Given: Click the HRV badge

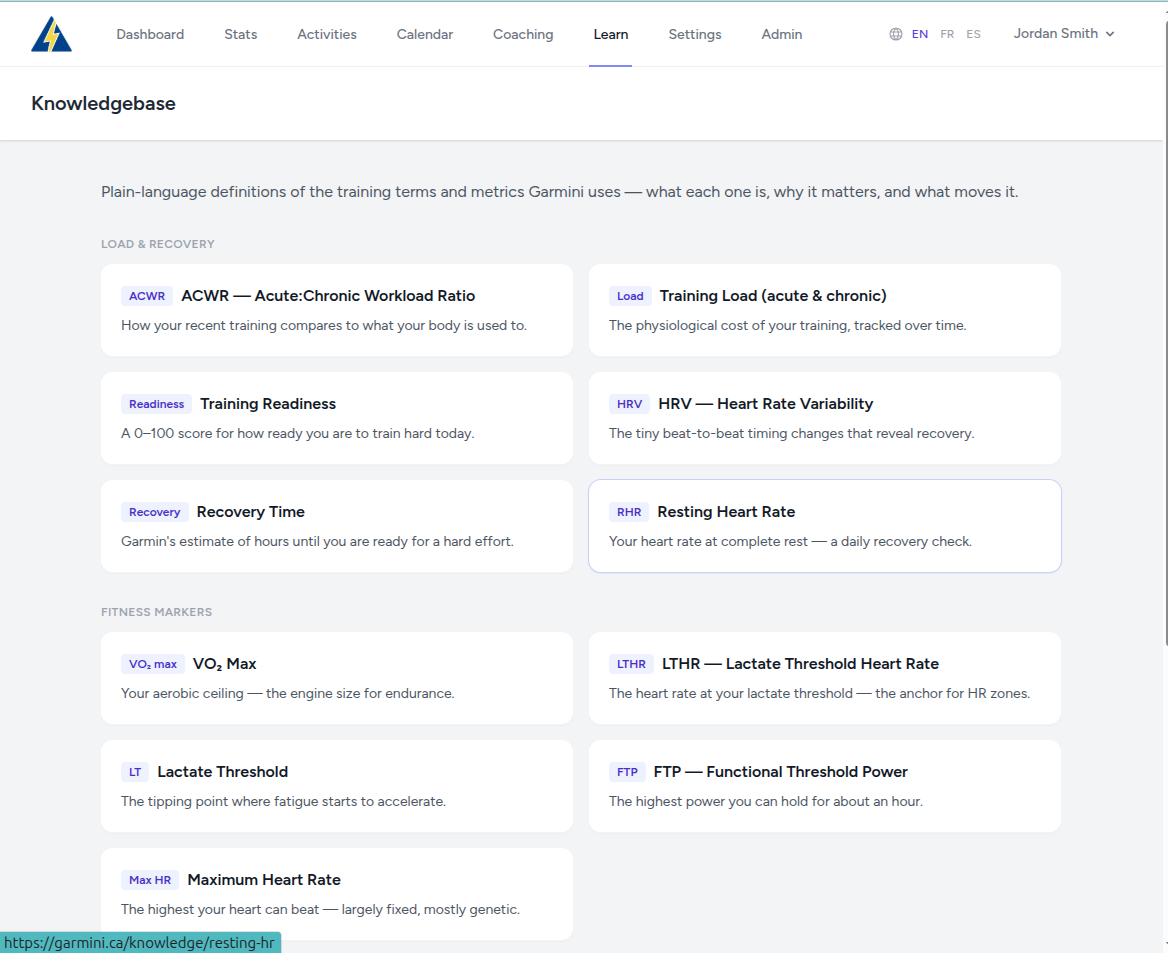Looking at the screenshot, I should click(x=629, y=404).
